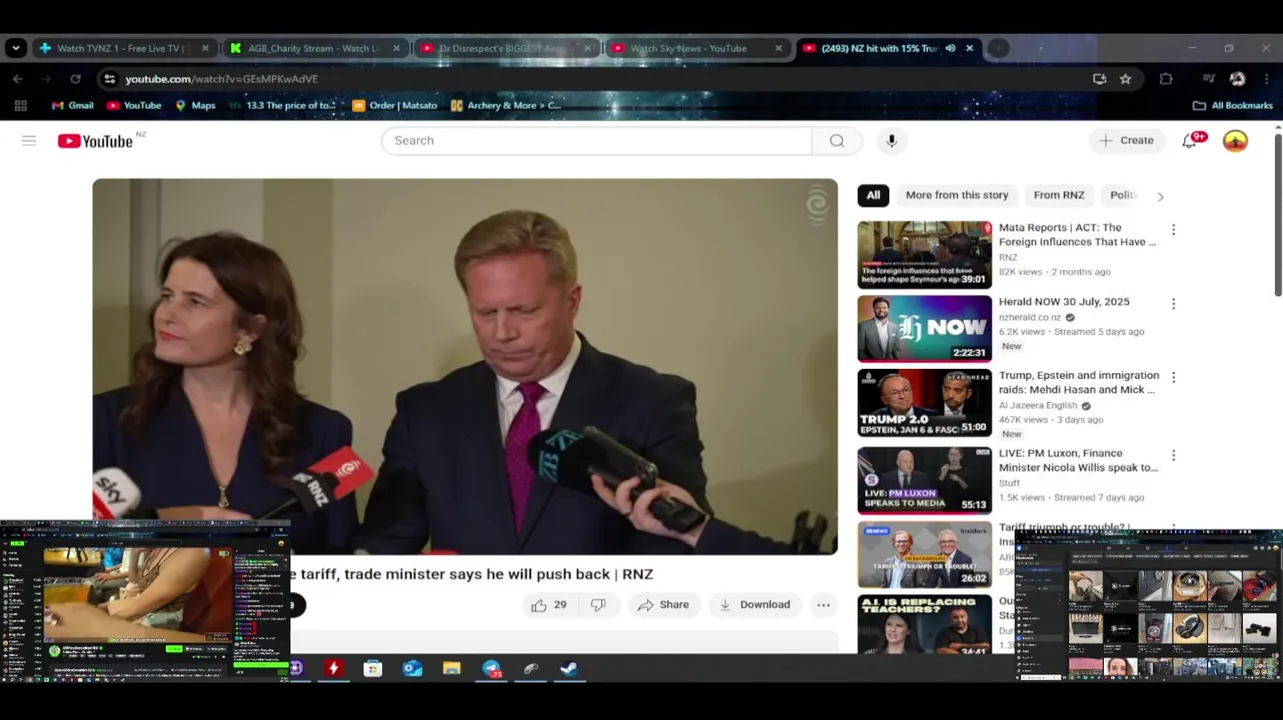Start voice search with the microphone icon
Image resolution: width=1283 pixels, height=720 pixels.
[x=892, y=141]
